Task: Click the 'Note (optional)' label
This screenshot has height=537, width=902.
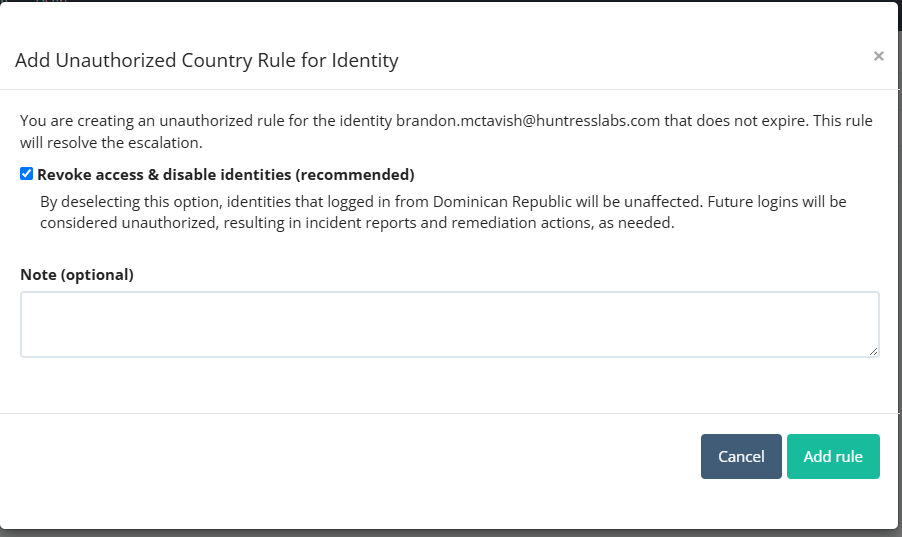Action: (x=77, y=275)
